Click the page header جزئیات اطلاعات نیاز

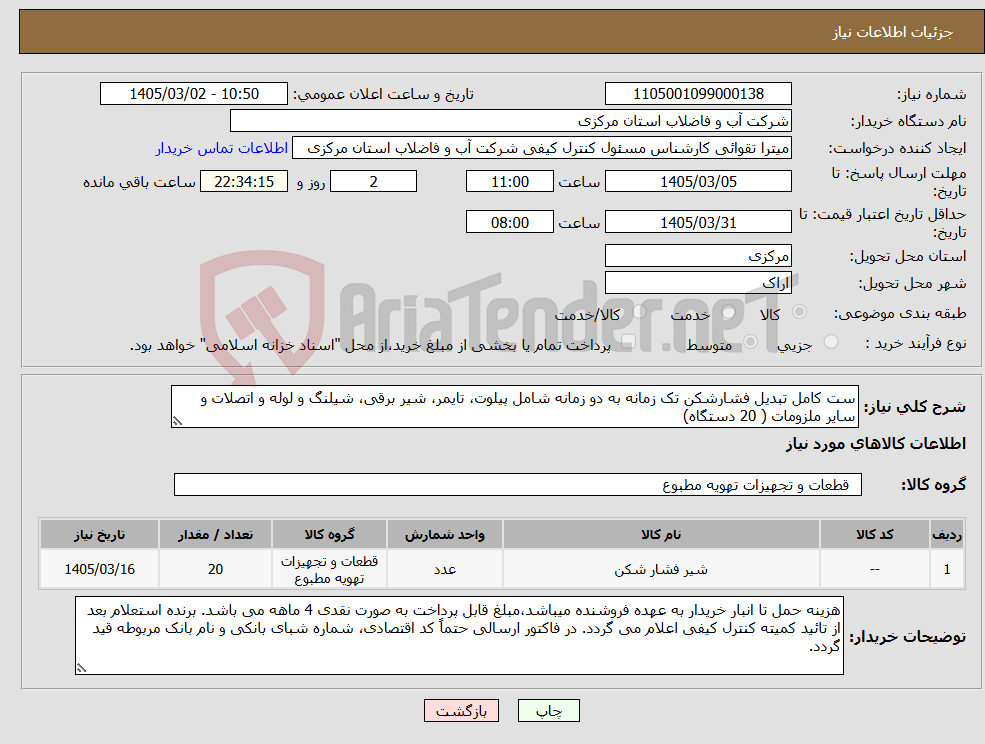pyautogui.click(x=893, y=32)
